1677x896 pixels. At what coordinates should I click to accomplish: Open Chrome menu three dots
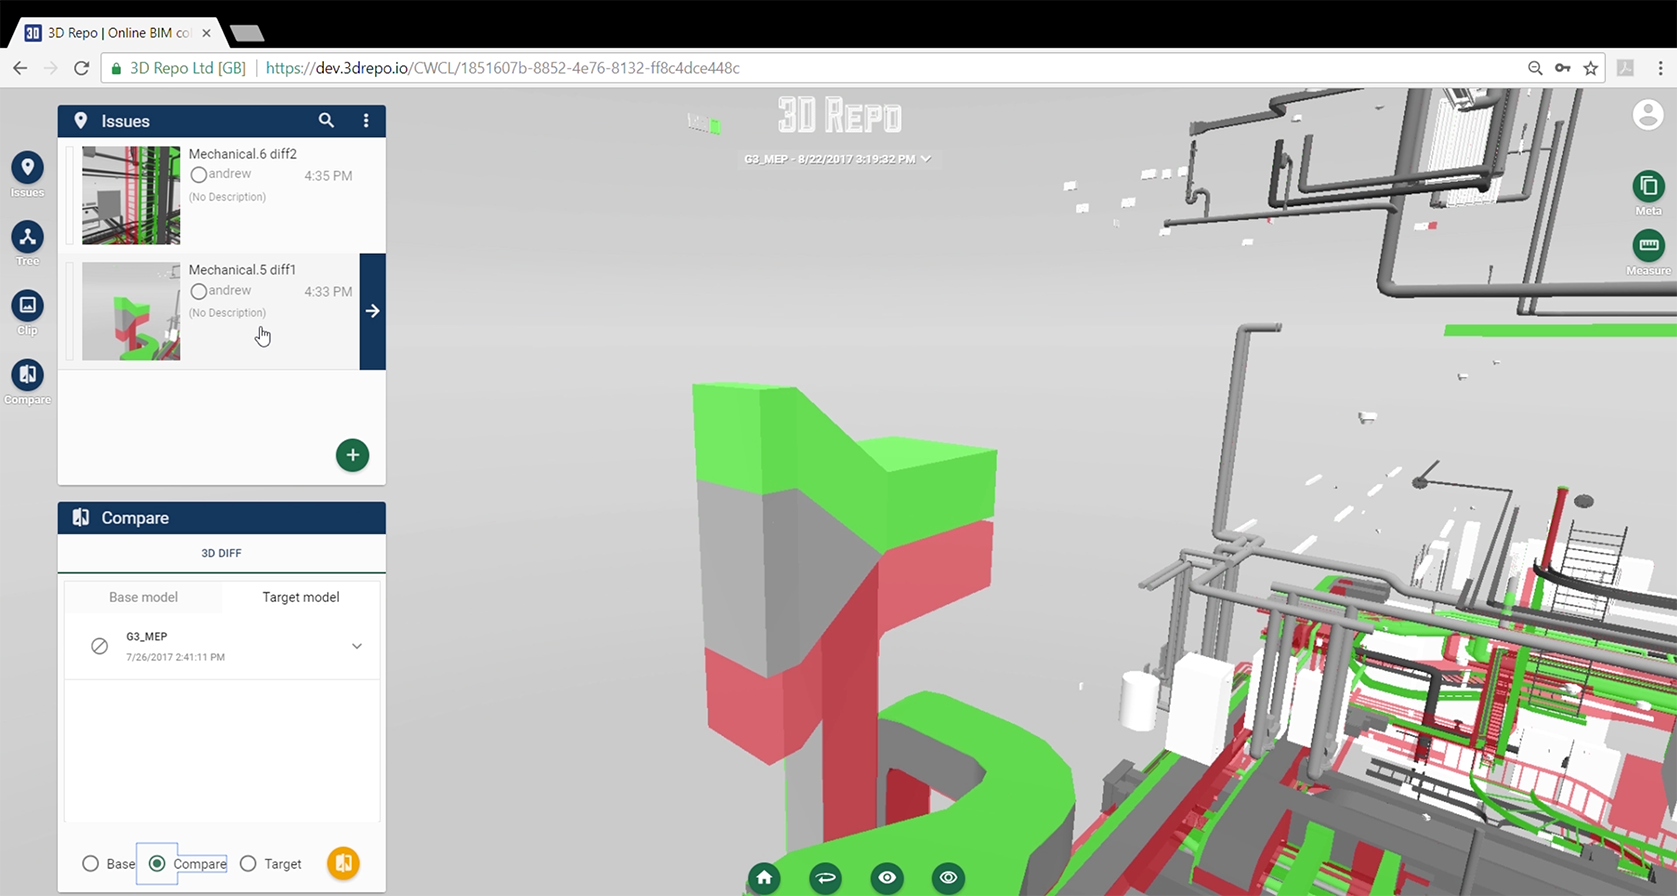tap(1660, 68)
